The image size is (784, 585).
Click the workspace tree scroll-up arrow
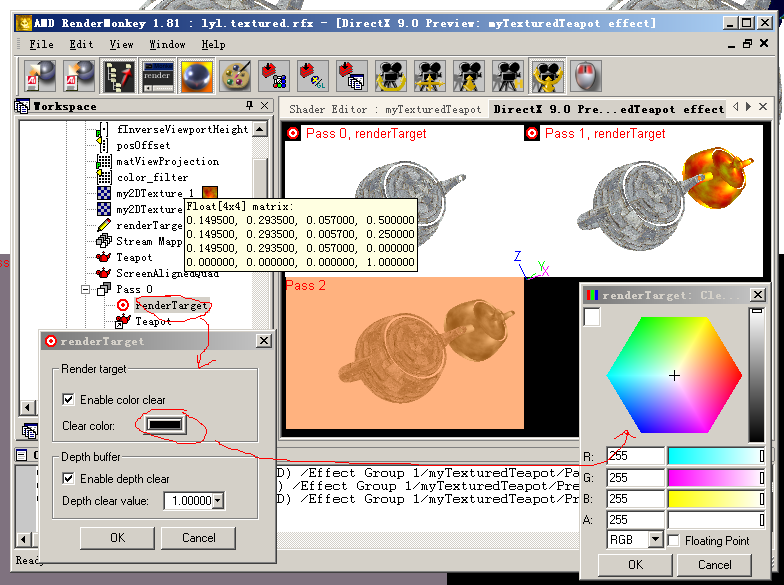click(260, 129)
